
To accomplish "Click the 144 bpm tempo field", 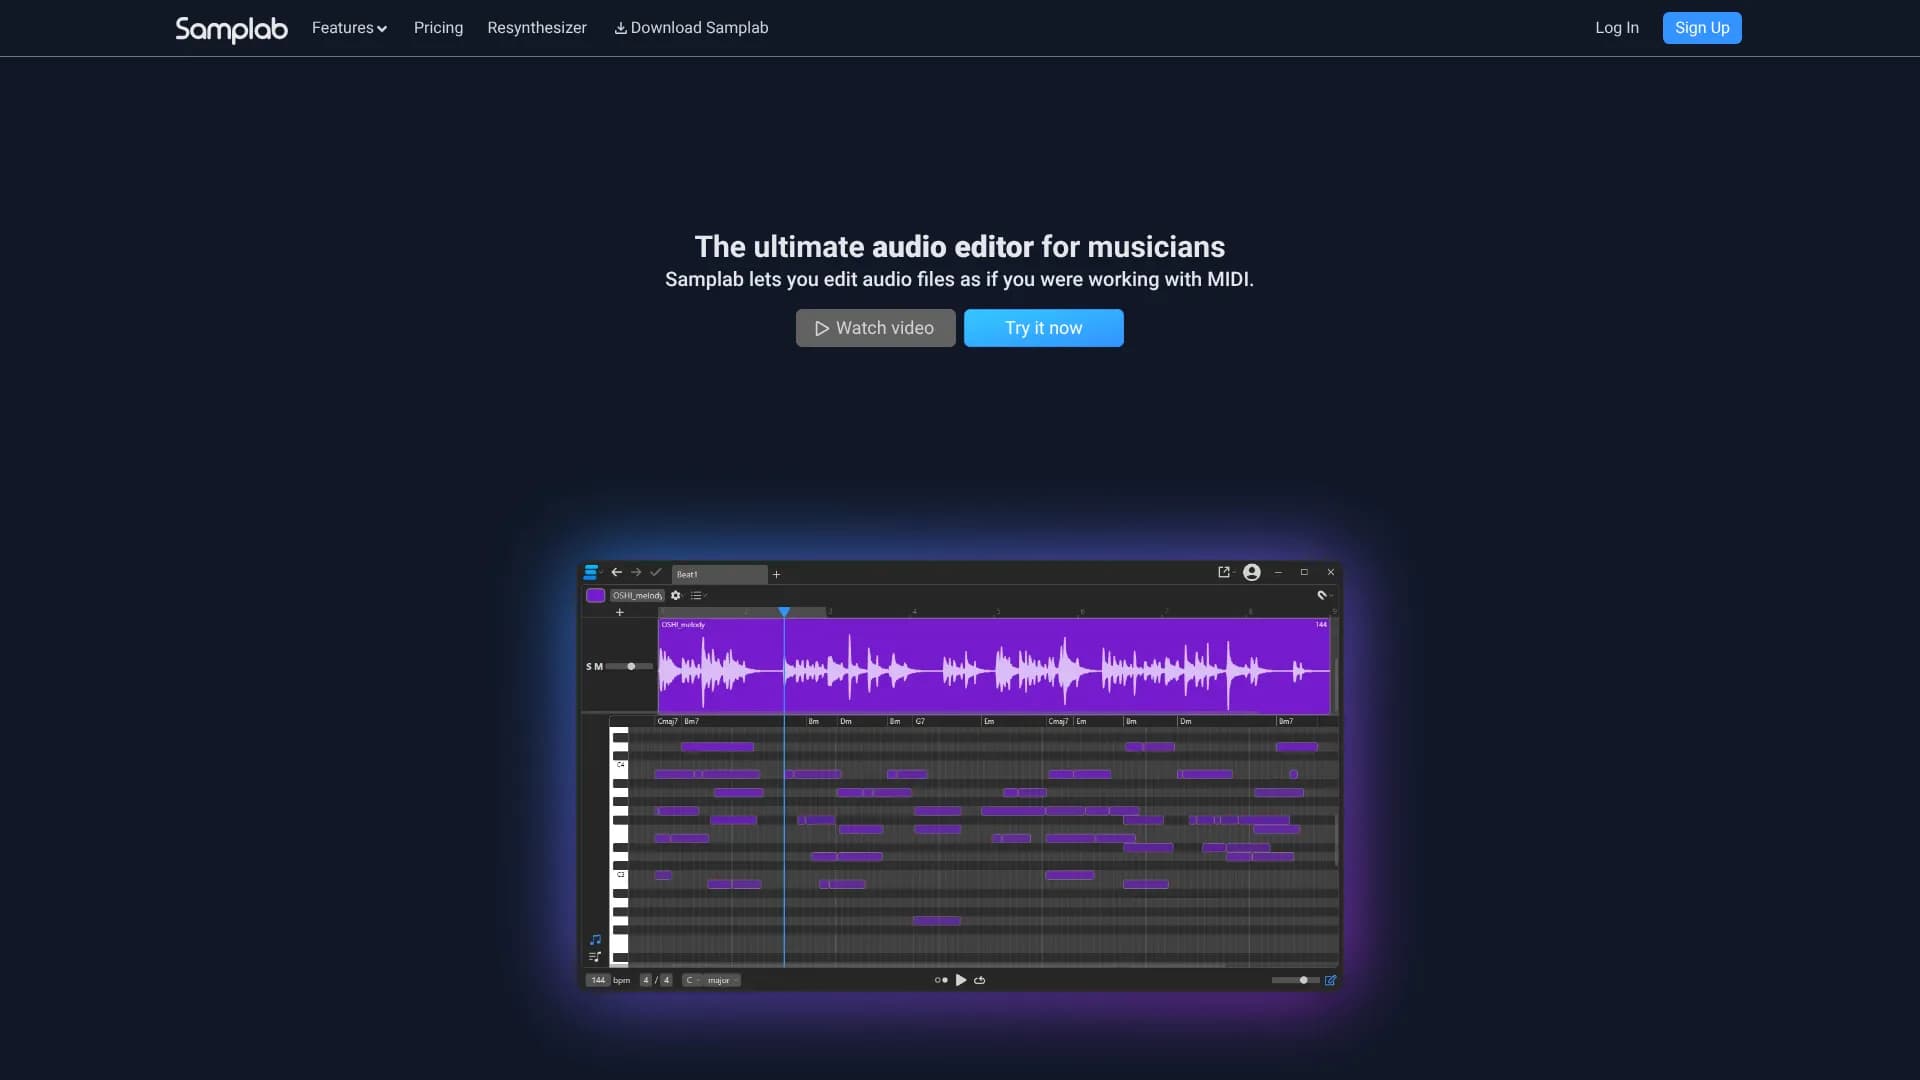I will click(x=598, y=981).
